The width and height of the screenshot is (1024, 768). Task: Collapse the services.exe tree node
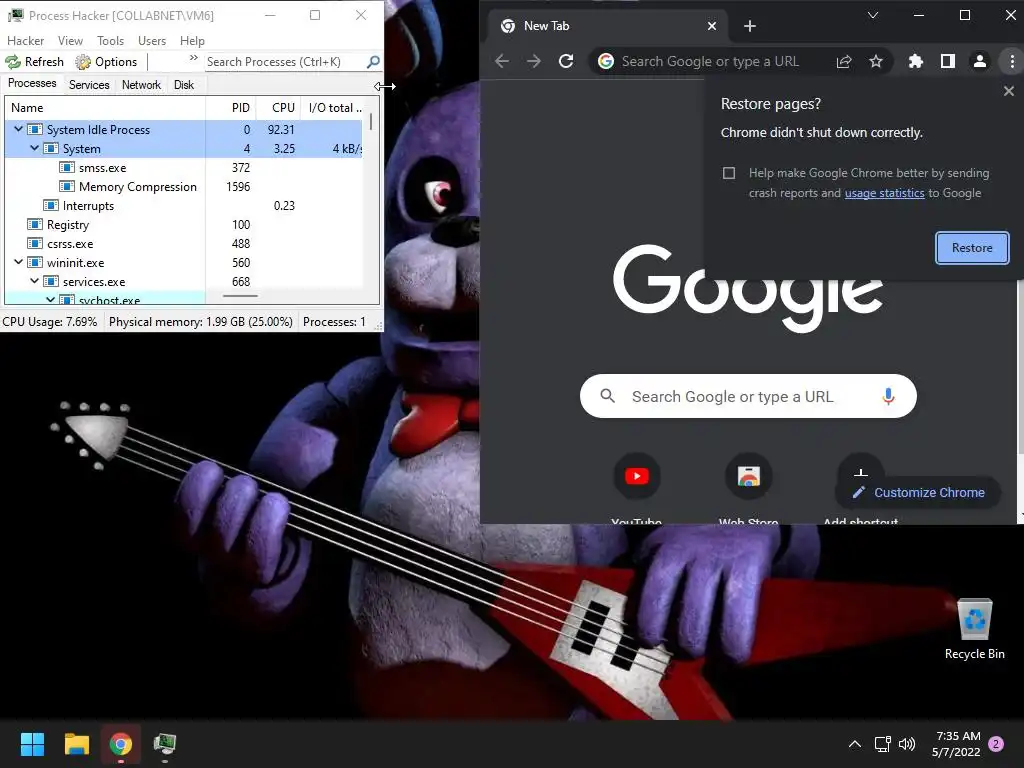click(35, 281)
